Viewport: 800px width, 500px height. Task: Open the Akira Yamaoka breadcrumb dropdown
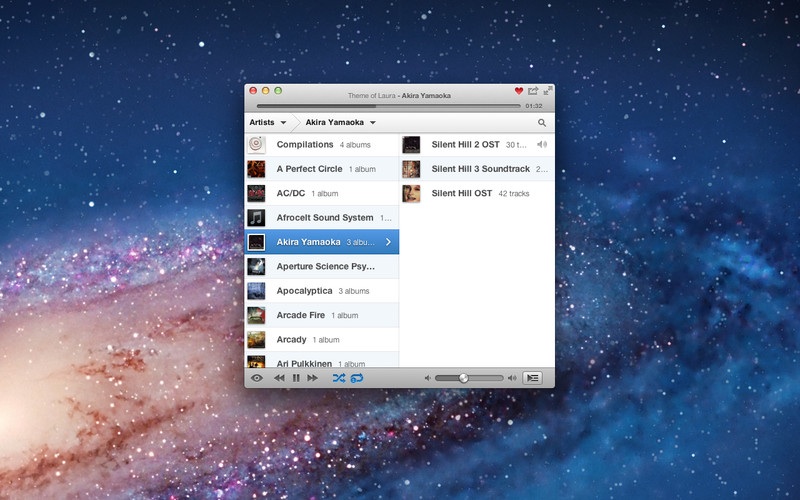point(340,123)
